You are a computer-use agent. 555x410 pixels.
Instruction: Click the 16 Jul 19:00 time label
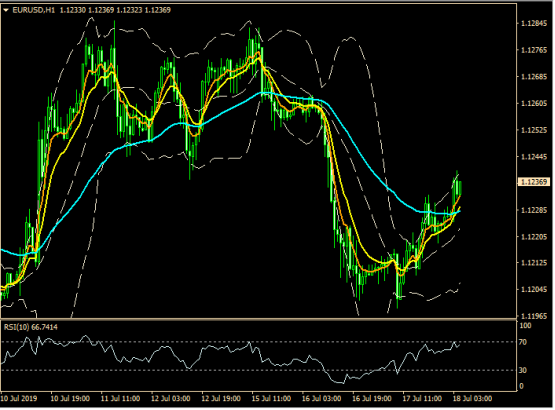(x=372, y=399)
